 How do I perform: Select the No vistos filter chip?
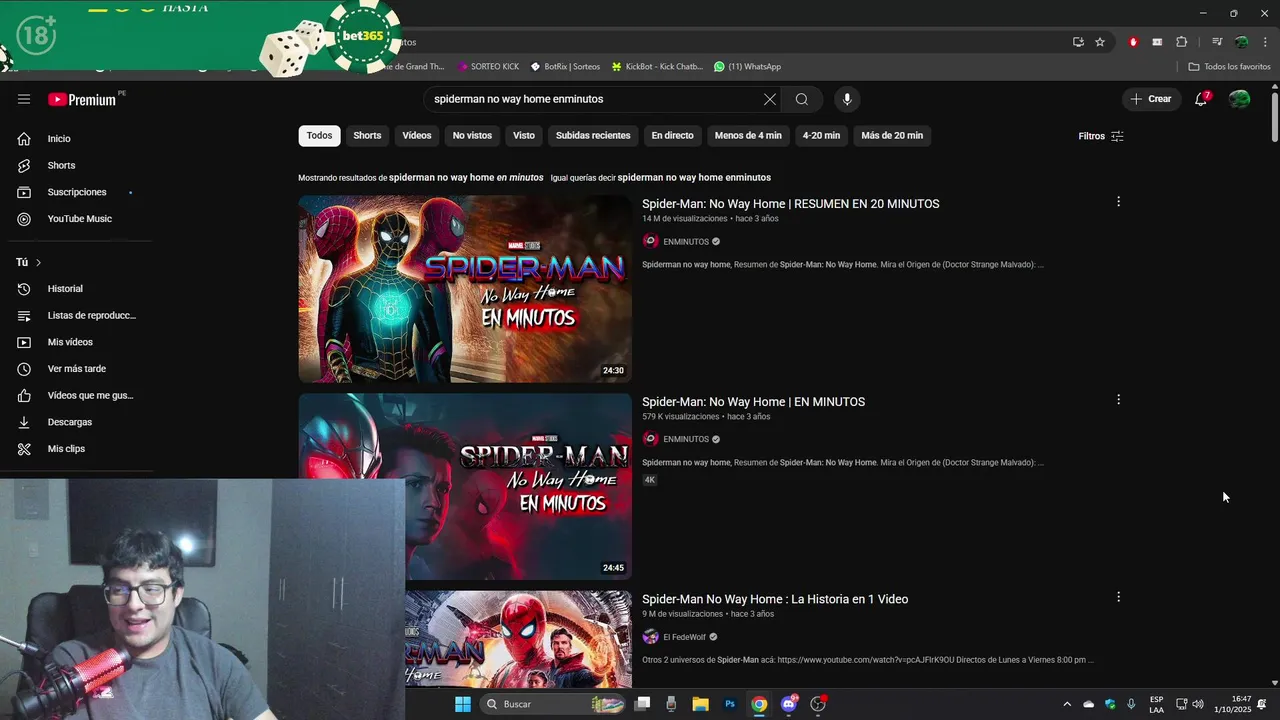pos(472,136)
